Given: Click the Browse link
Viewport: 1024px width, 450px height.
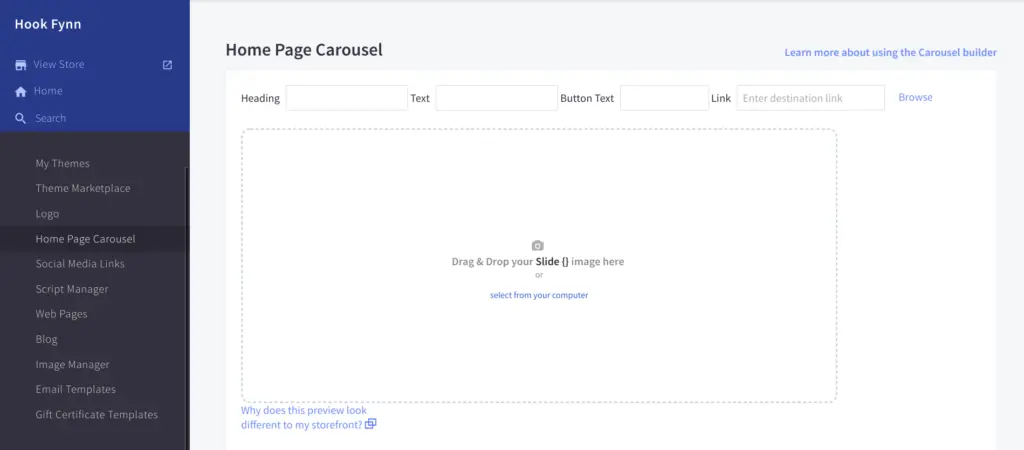Looking at the screenshot, I should point(915,97).
